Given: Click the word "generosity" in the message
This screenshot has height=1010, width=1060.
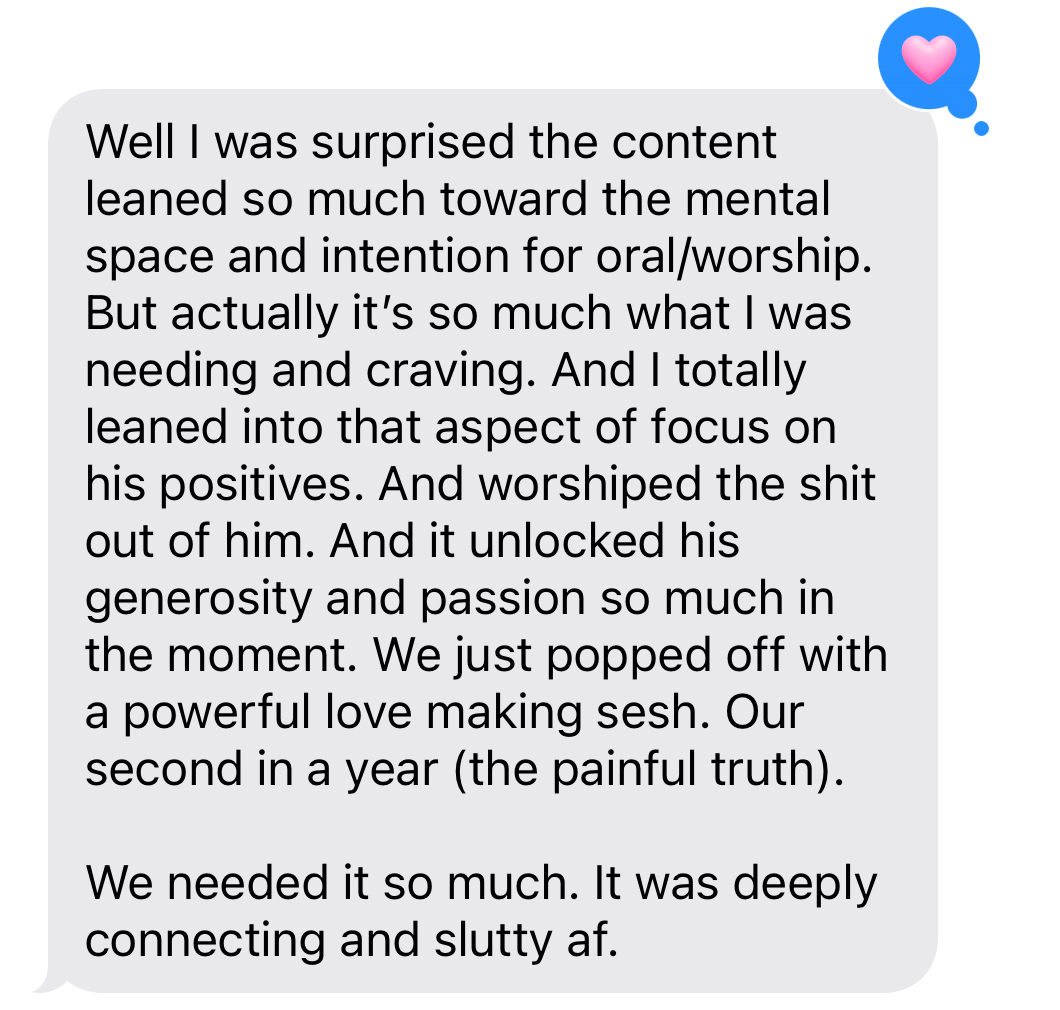Looking at the screenshot, I should [x=199, y=600].
